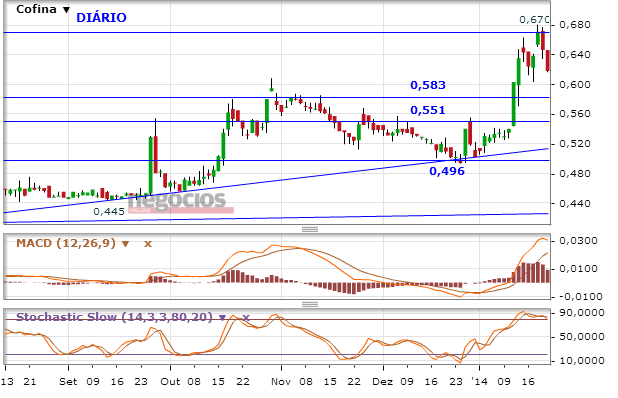The height and width of the screenshot is (398, 618).
Task: Click the 50,0000 stochastic axis value
Action: (582, 337)
